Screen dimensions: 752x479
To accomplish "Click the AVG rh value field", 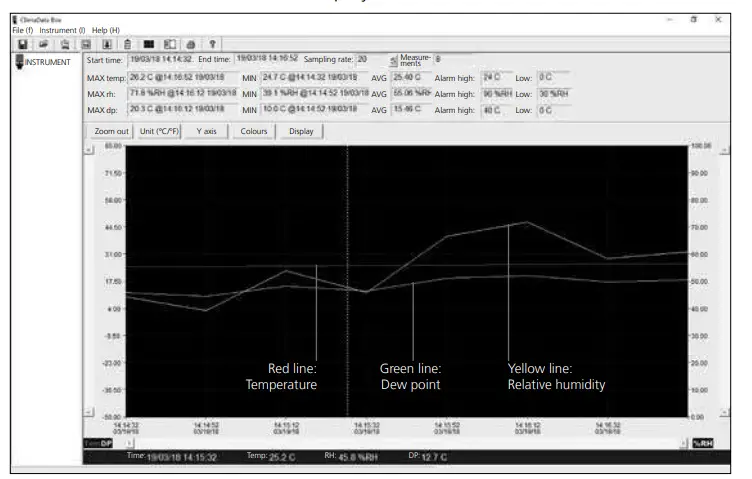I will 411,93.
